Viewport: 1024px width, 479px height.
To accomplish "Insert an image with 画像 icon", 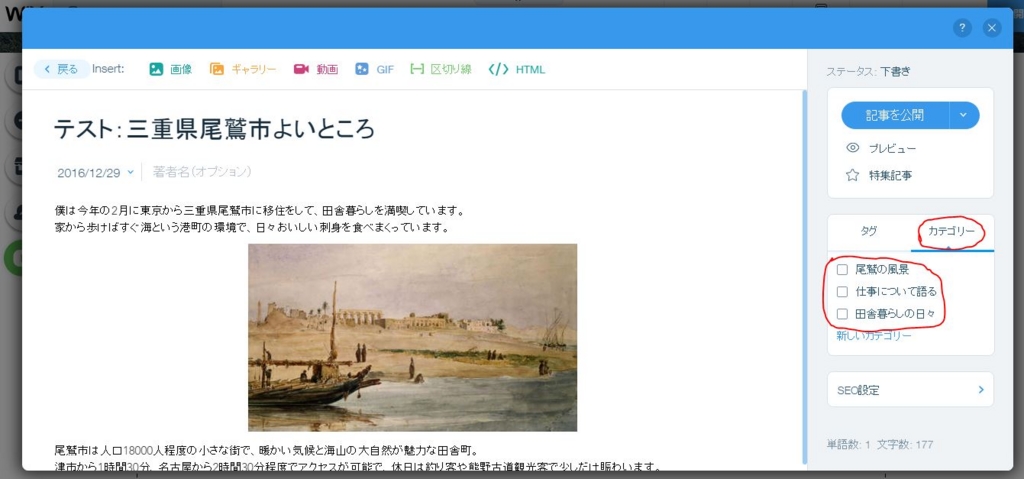I will (156, 69).
